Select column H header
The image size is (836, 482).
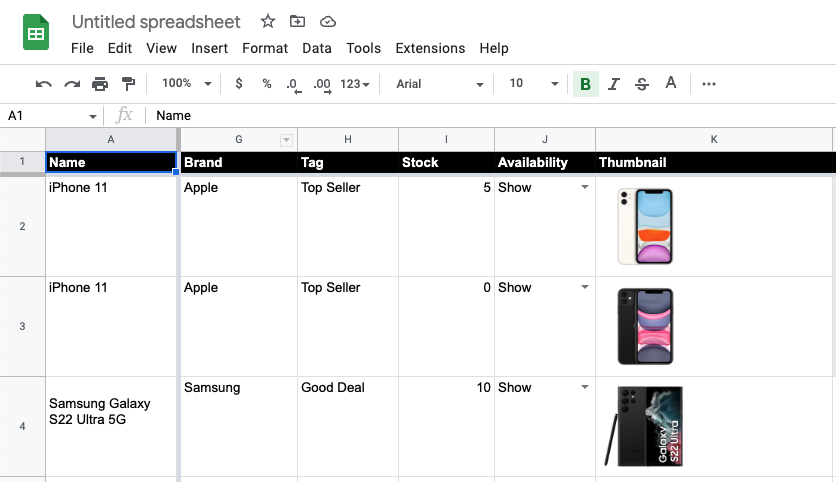348,140
